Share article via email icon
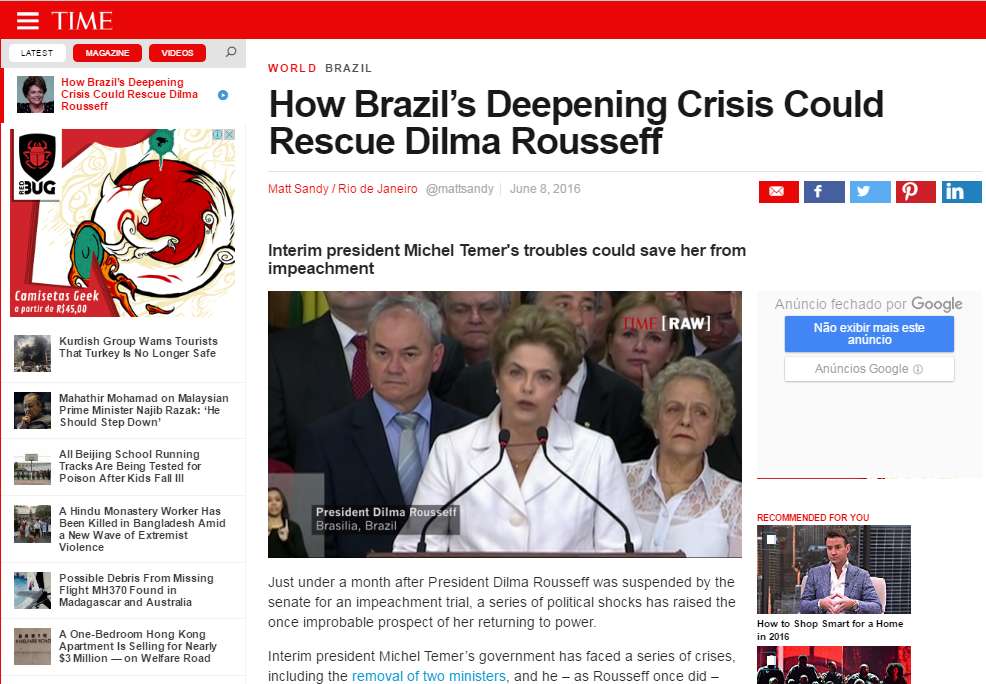This screenshot has height=684, width=986. point(778,192)
